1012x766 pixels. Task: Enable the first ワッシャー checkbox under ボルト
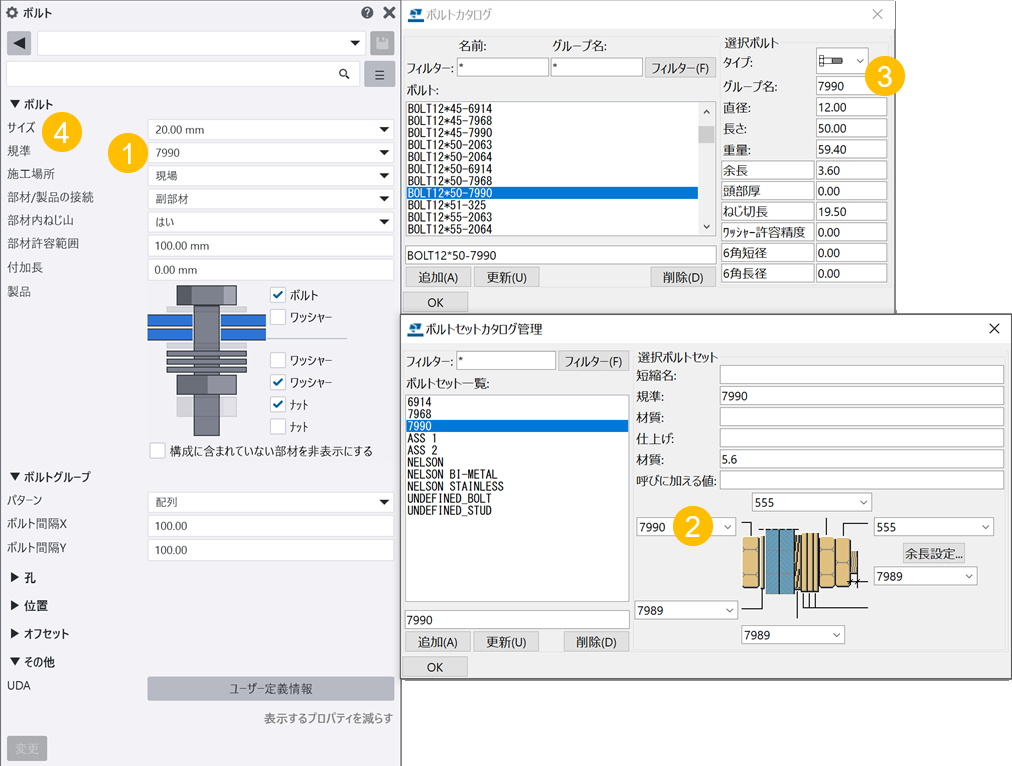pyautogui.click(x=278, y=317)
